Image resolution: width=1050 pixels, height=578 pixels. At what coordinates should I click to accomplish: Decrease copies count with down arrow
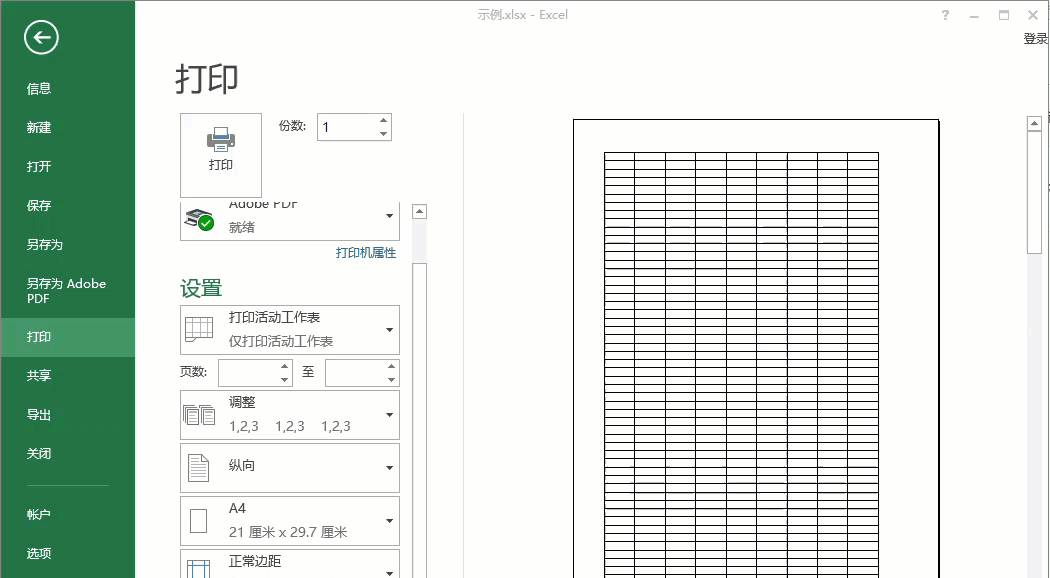coord(383,134)
